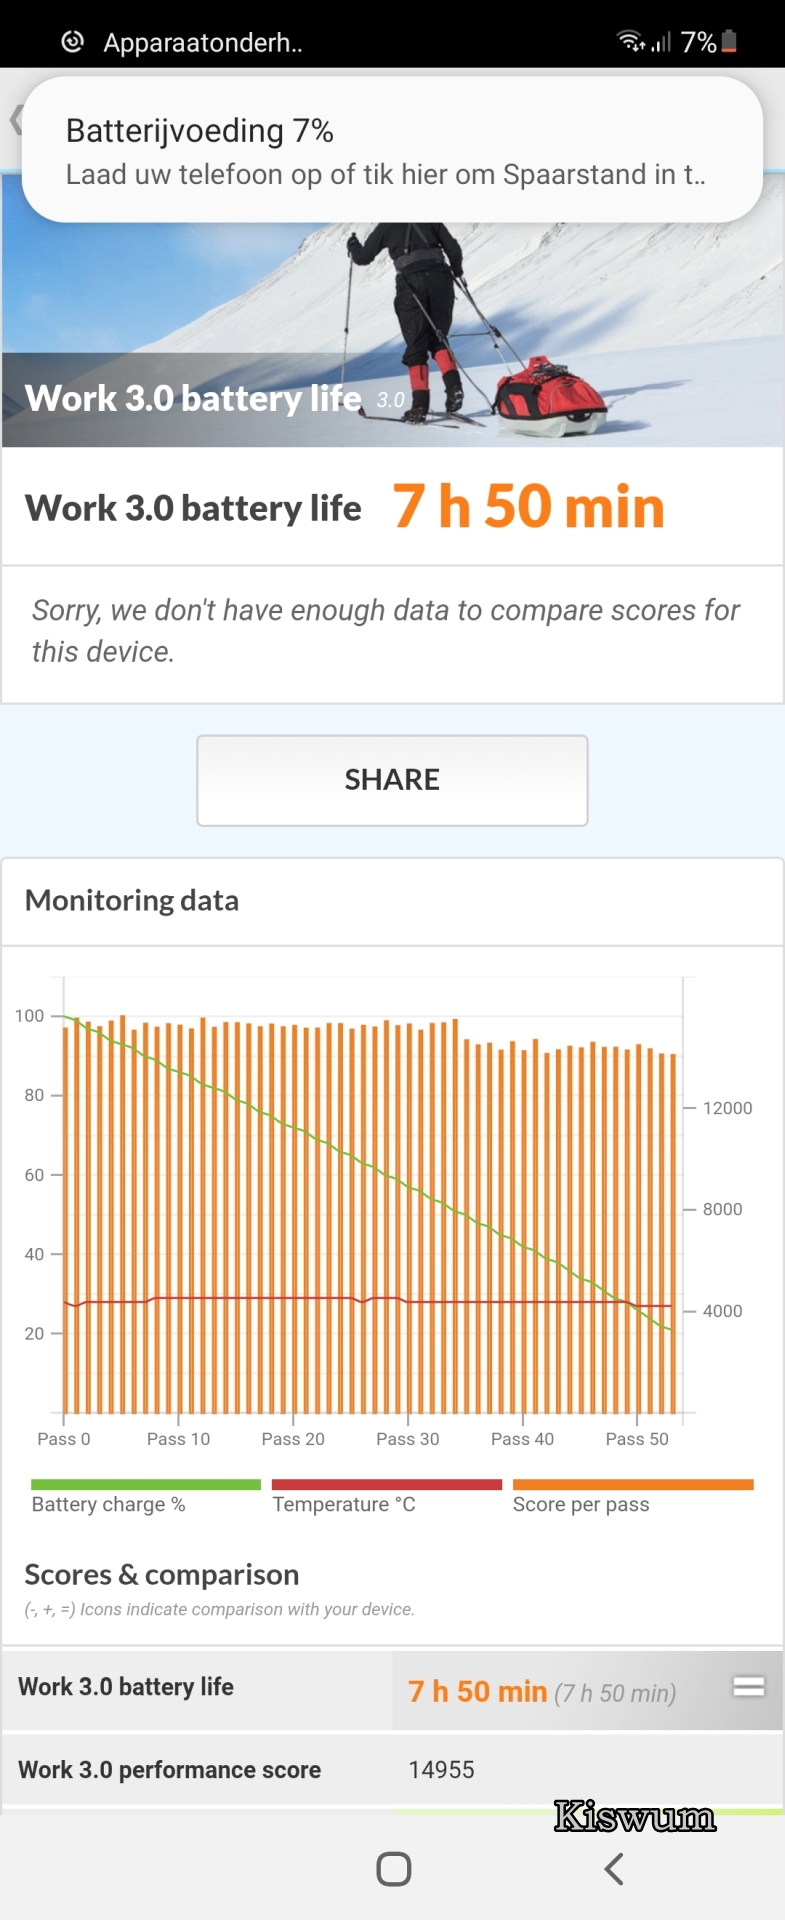The image size is (785, 1920).
Task: Expand the Work 3.0 battery life row
Action: [392, 1688]
